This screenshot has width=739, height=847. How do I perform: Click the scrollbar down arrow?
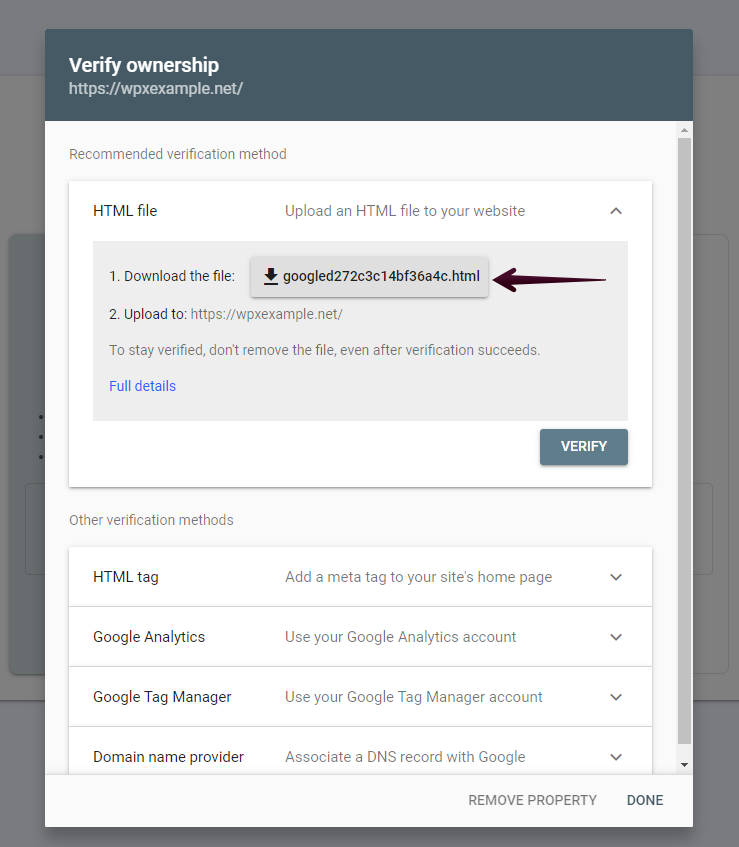coord(684,764)
